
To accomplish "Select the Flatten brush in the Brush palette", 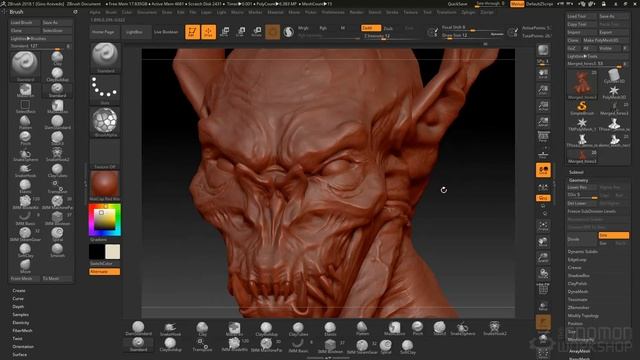I will 25,122.
